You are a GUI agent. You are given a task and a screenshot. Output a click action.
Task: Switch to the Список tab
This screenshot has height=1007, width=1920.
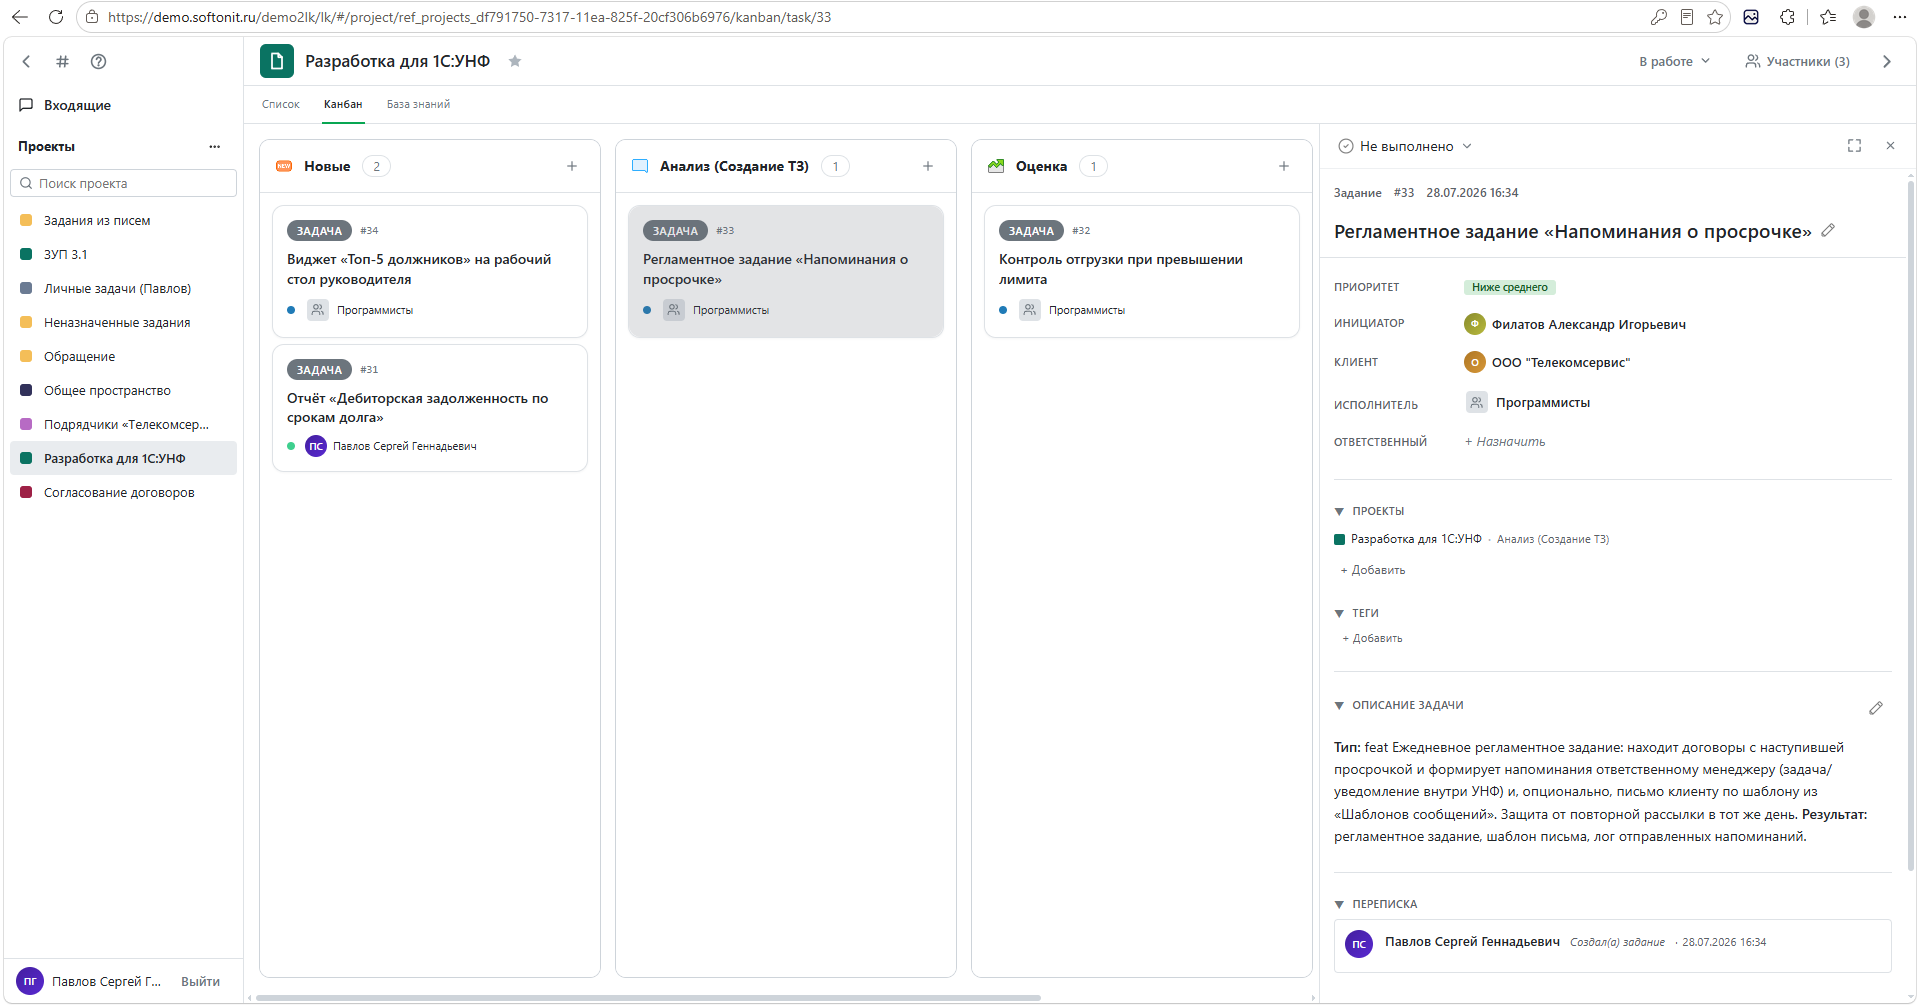point(281,104)
